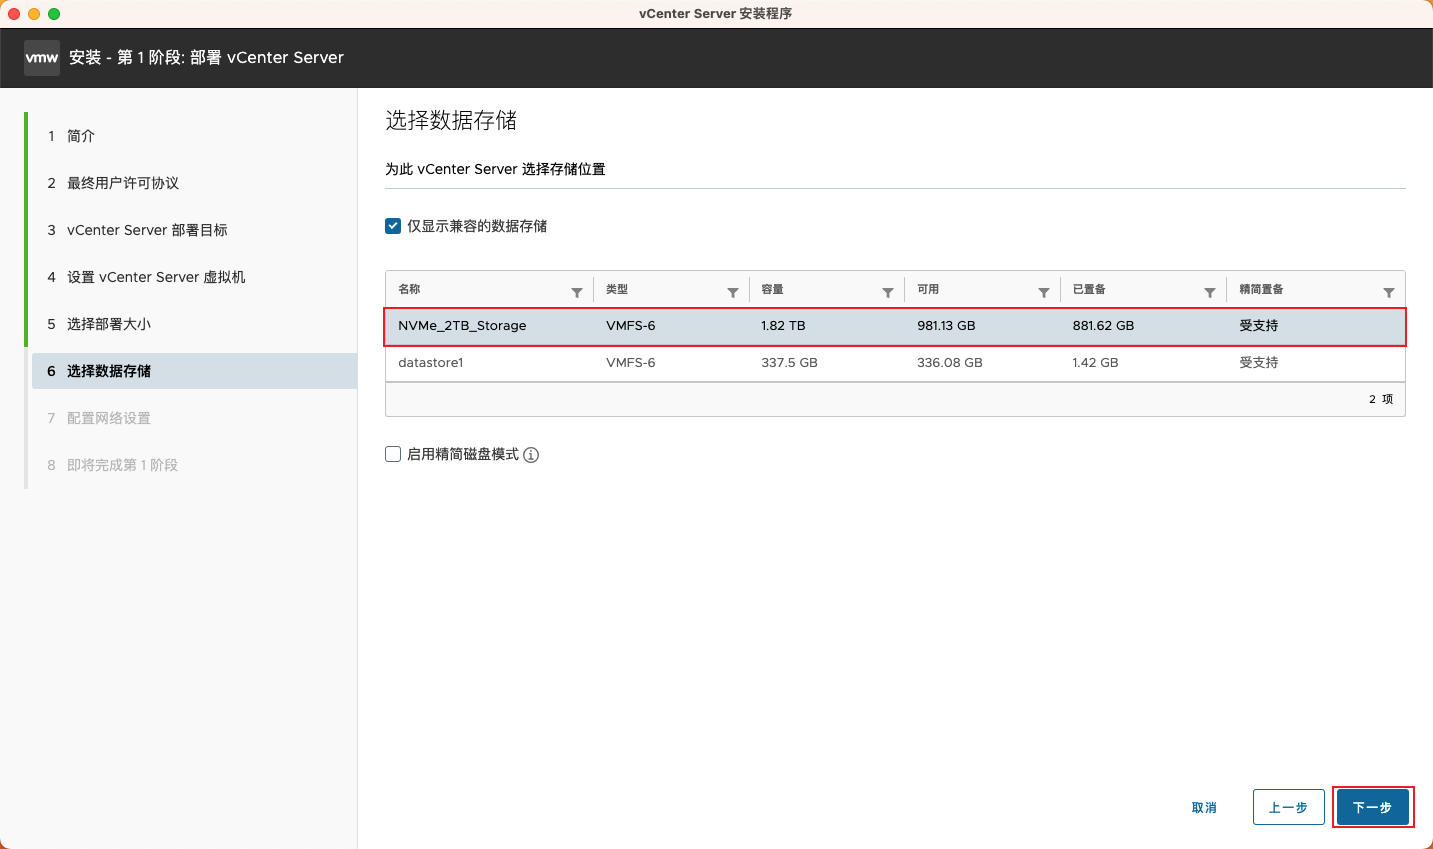The height and width of the screenshot is (849, 1433).
Task: Click the 1.42 GB provisioned cell
Action: [x=1095, y=363]
